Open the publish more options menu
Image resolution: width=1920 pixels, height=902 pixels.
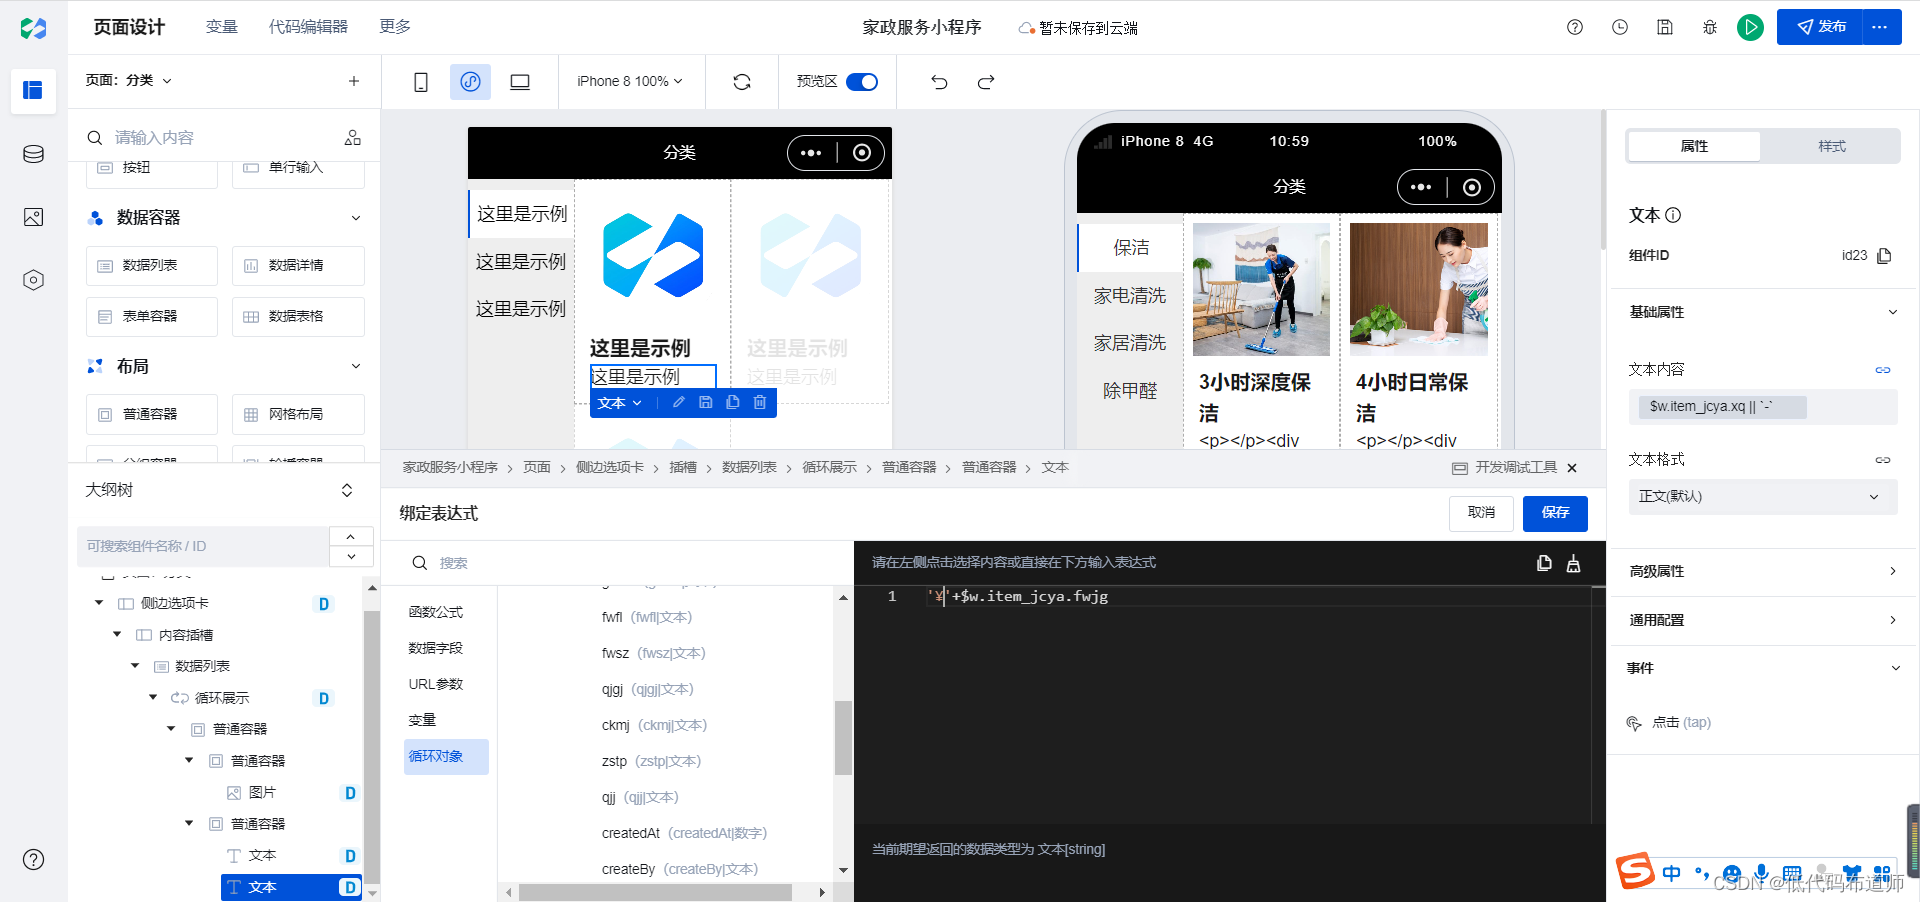coord(1880,27)
